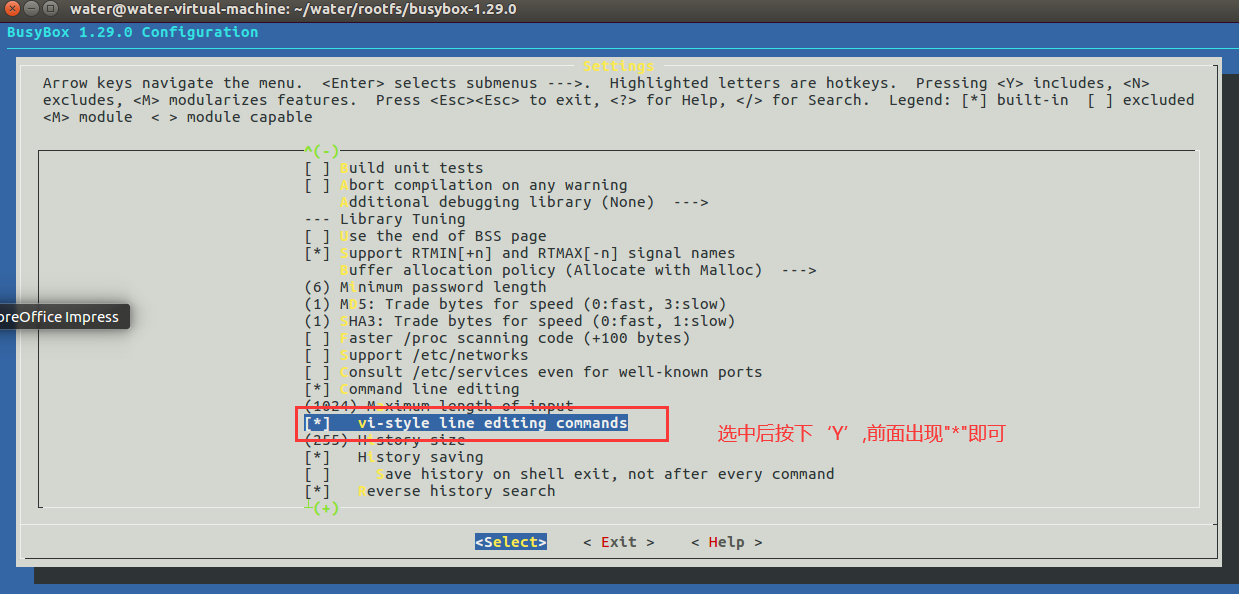Select SHA3 trade bytes for speed entry
Viewport: 1239px width, 594px height.
tap(520, 321)
